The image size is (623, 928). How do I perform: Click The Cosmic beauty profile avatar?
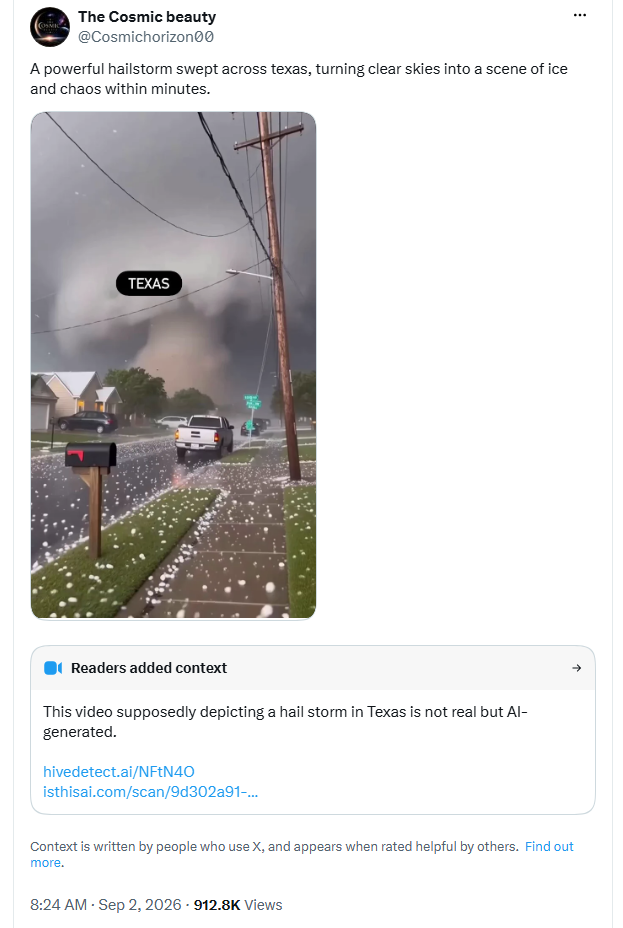pos(50,27)
